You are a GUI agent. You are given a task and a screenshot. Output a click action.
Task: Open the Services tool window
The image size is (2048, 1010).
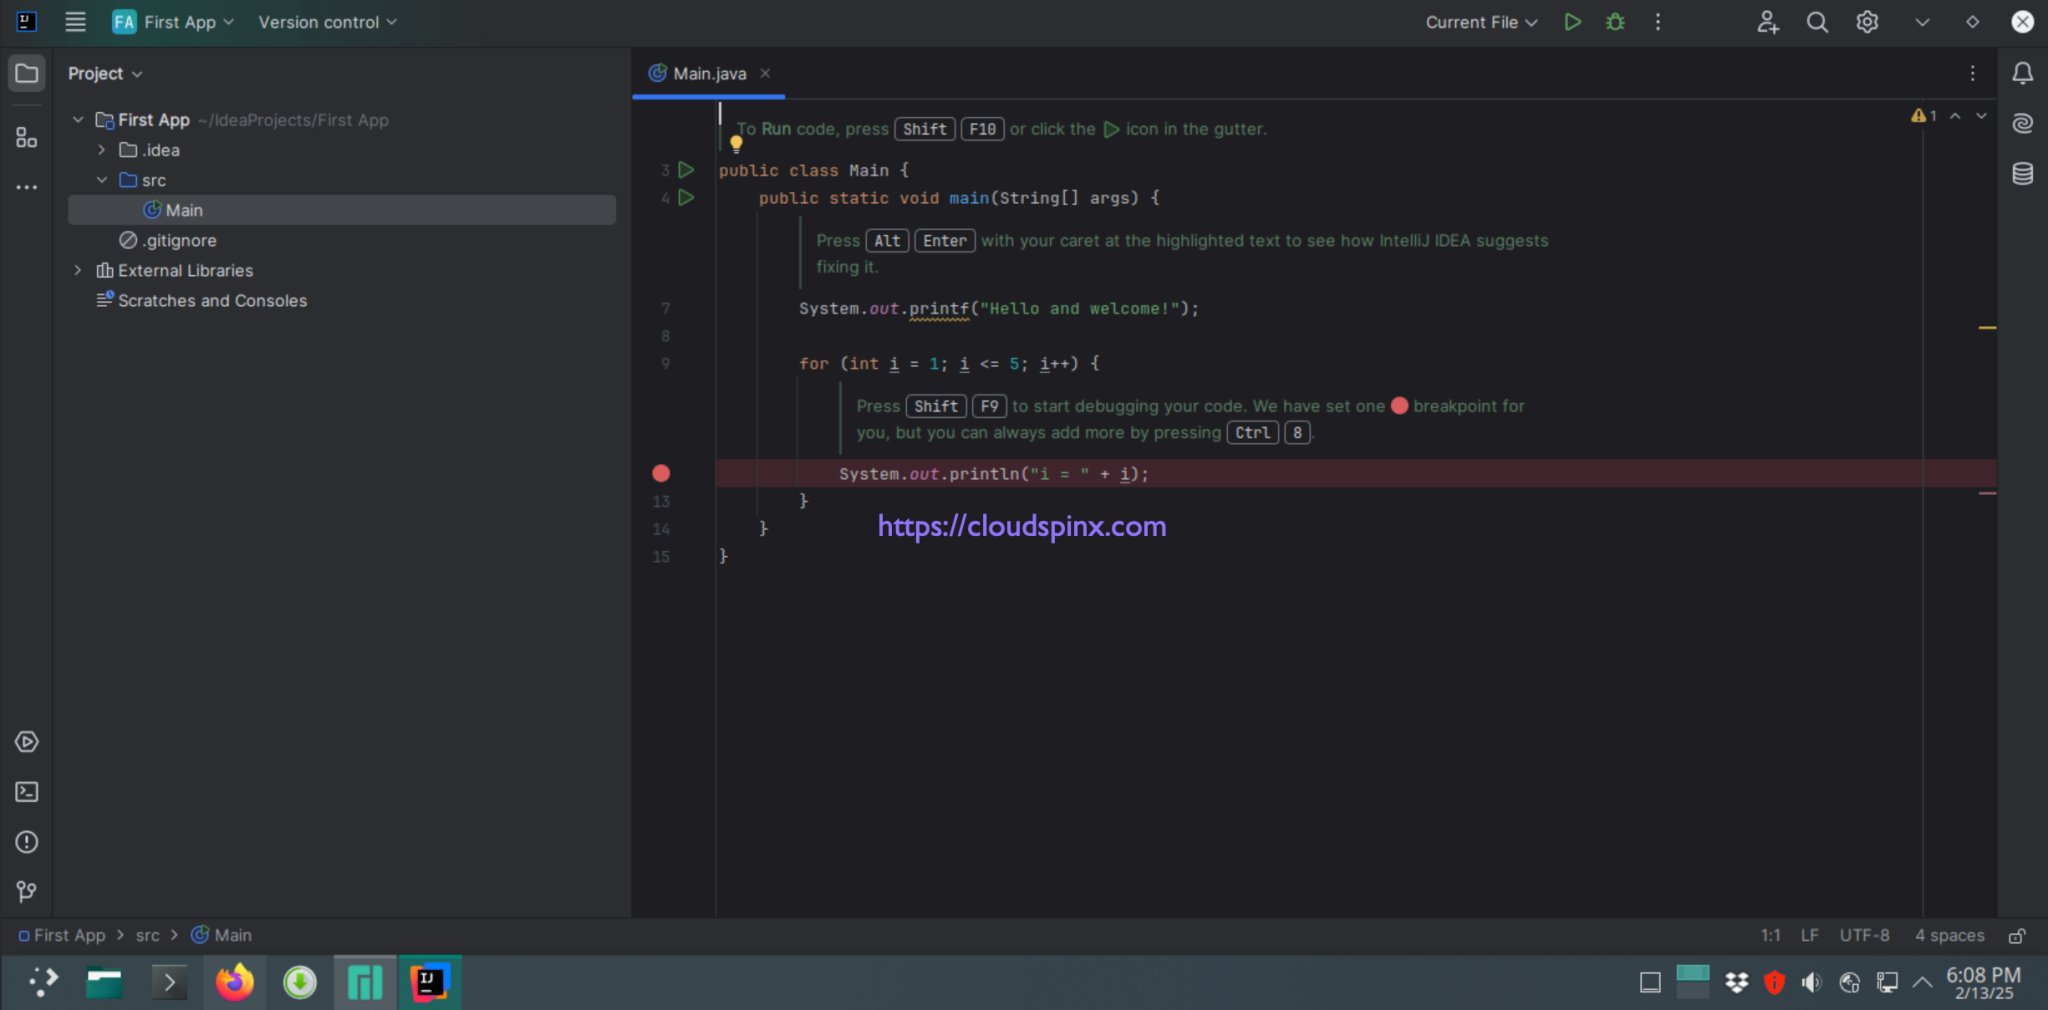coord(26,741)
